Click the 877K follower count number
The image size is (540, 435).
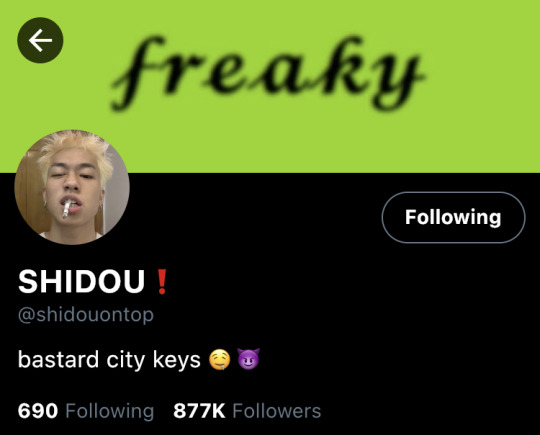click(x=199, y=411)
